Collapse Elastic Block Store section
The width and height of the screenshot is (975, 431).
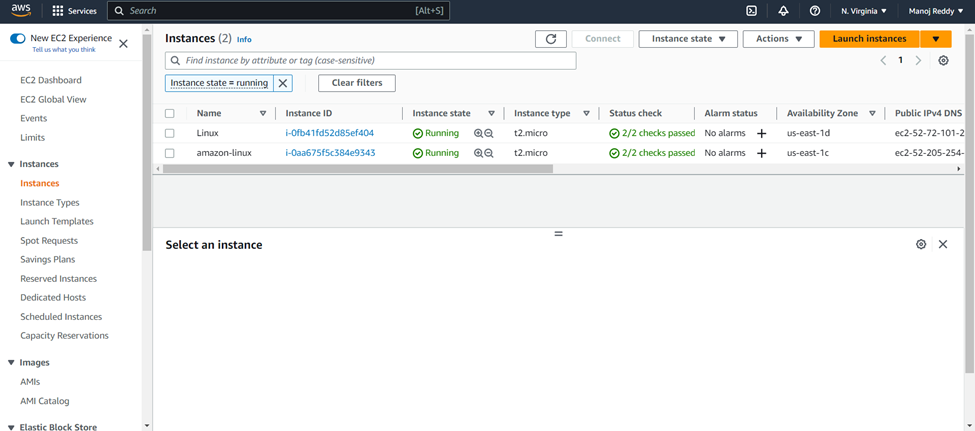(x=11, y=427)
